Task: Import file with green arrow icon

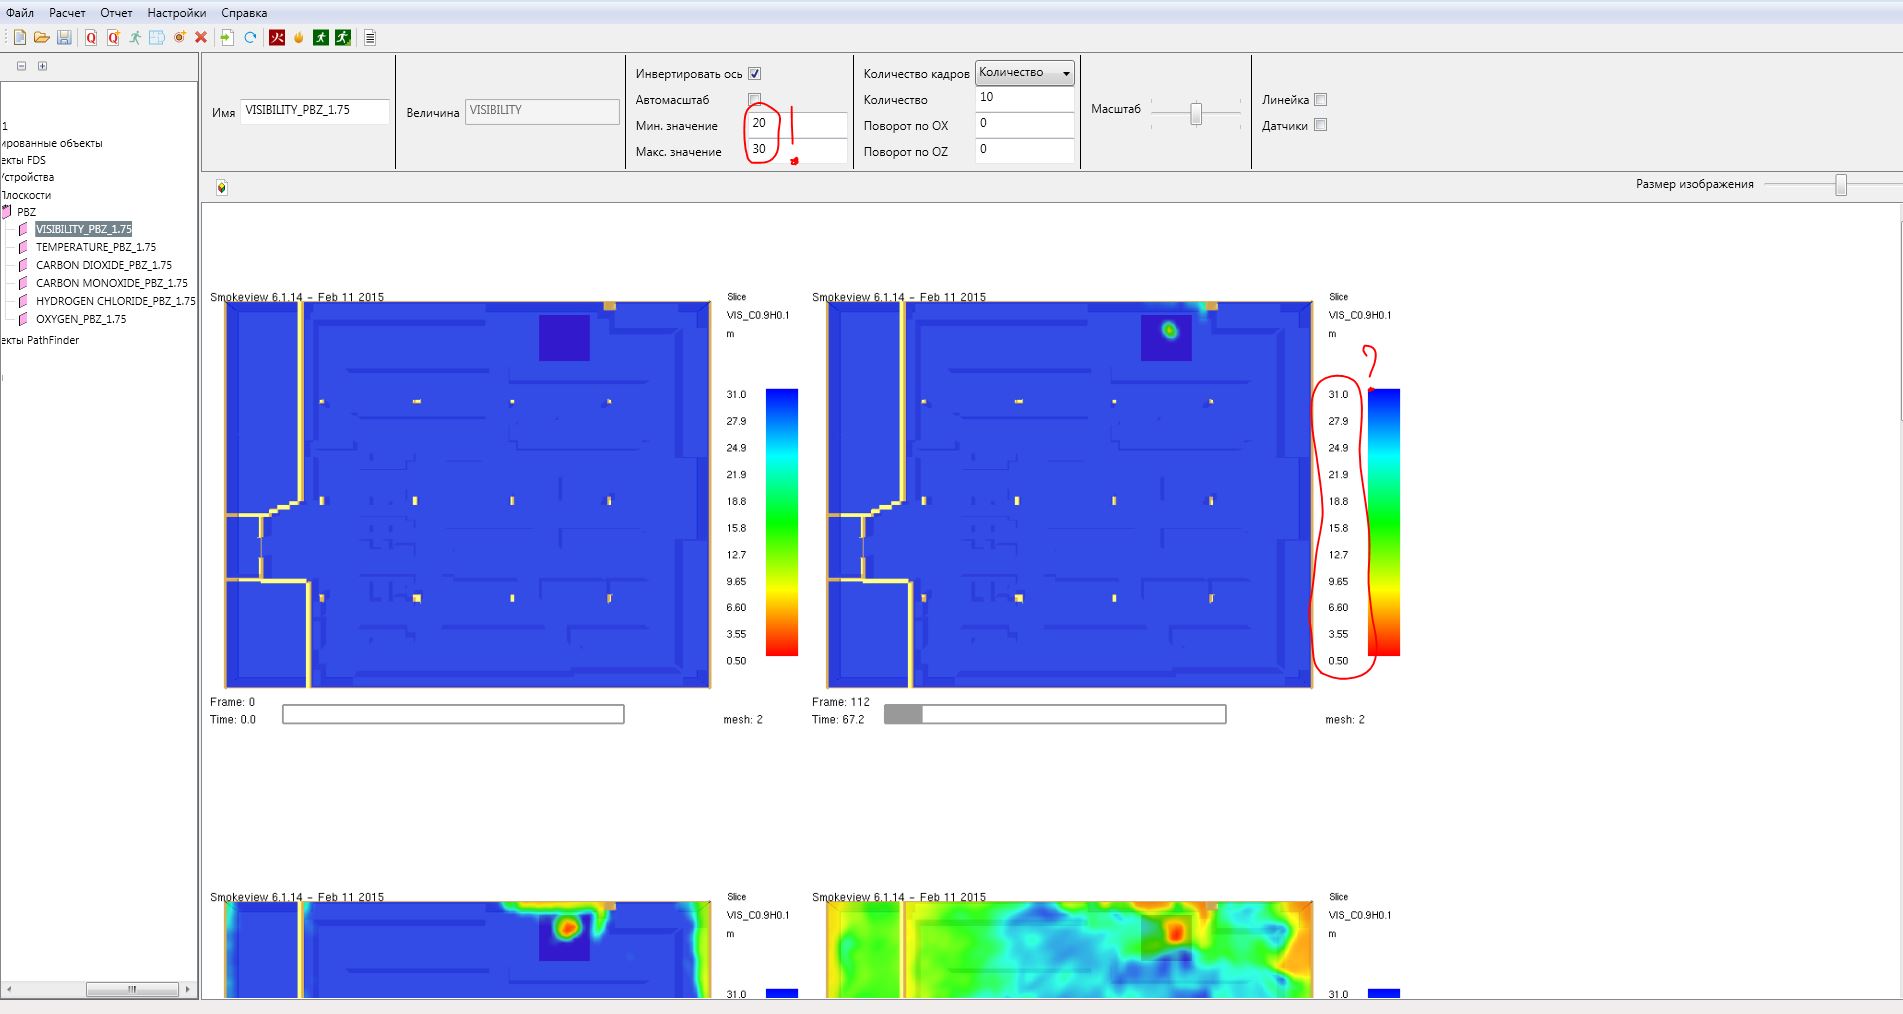Action: pyautogui.click(x=228, y=37)
